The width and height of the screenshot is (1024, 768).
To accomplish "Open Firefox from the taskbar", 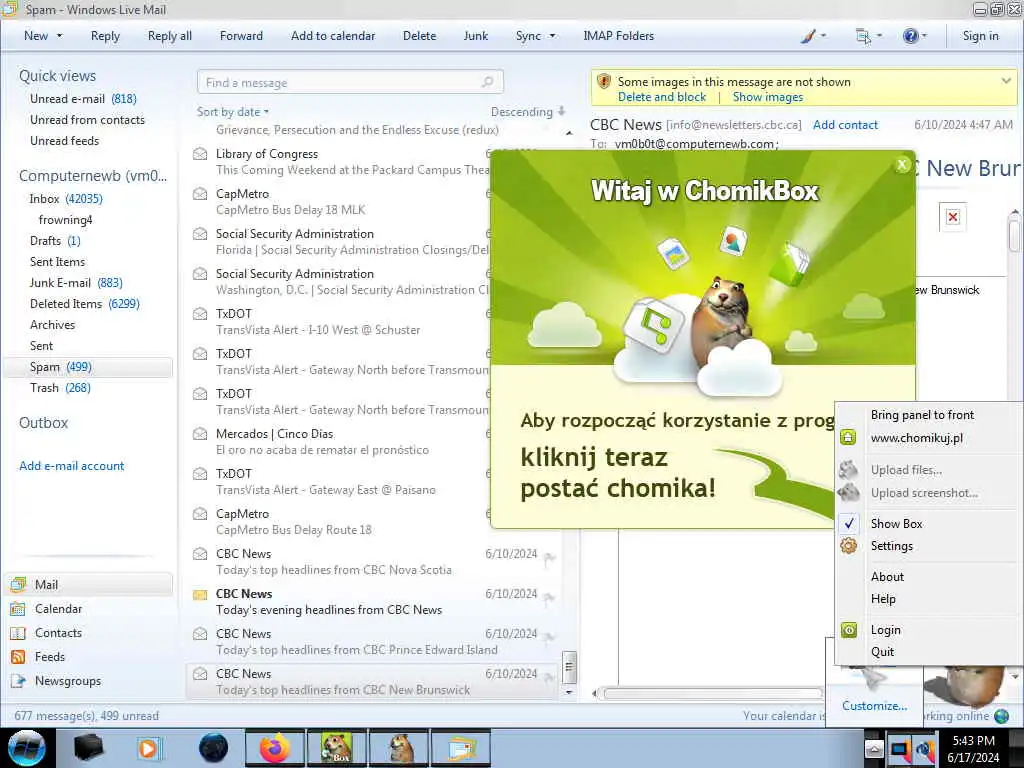I will (x=274, y=748).
